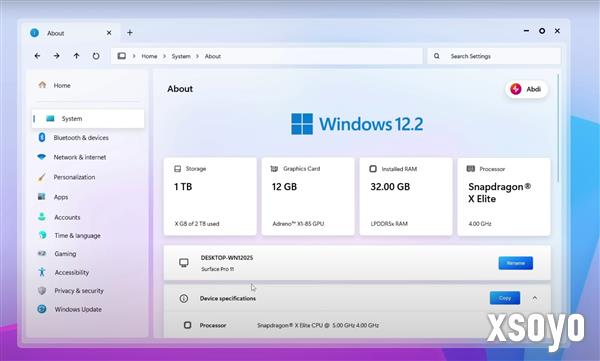The height and width of the screenshot is (361, 600).
Task: Select the About tab
Action: click(x=71, y=33)
